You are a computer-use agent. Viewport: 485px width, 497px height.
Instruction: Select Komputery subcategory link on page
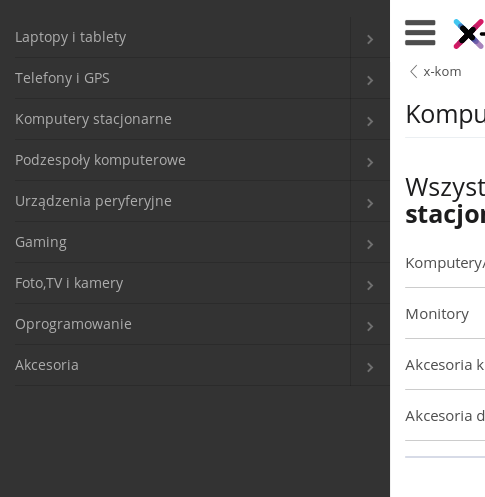coord(445,263)
